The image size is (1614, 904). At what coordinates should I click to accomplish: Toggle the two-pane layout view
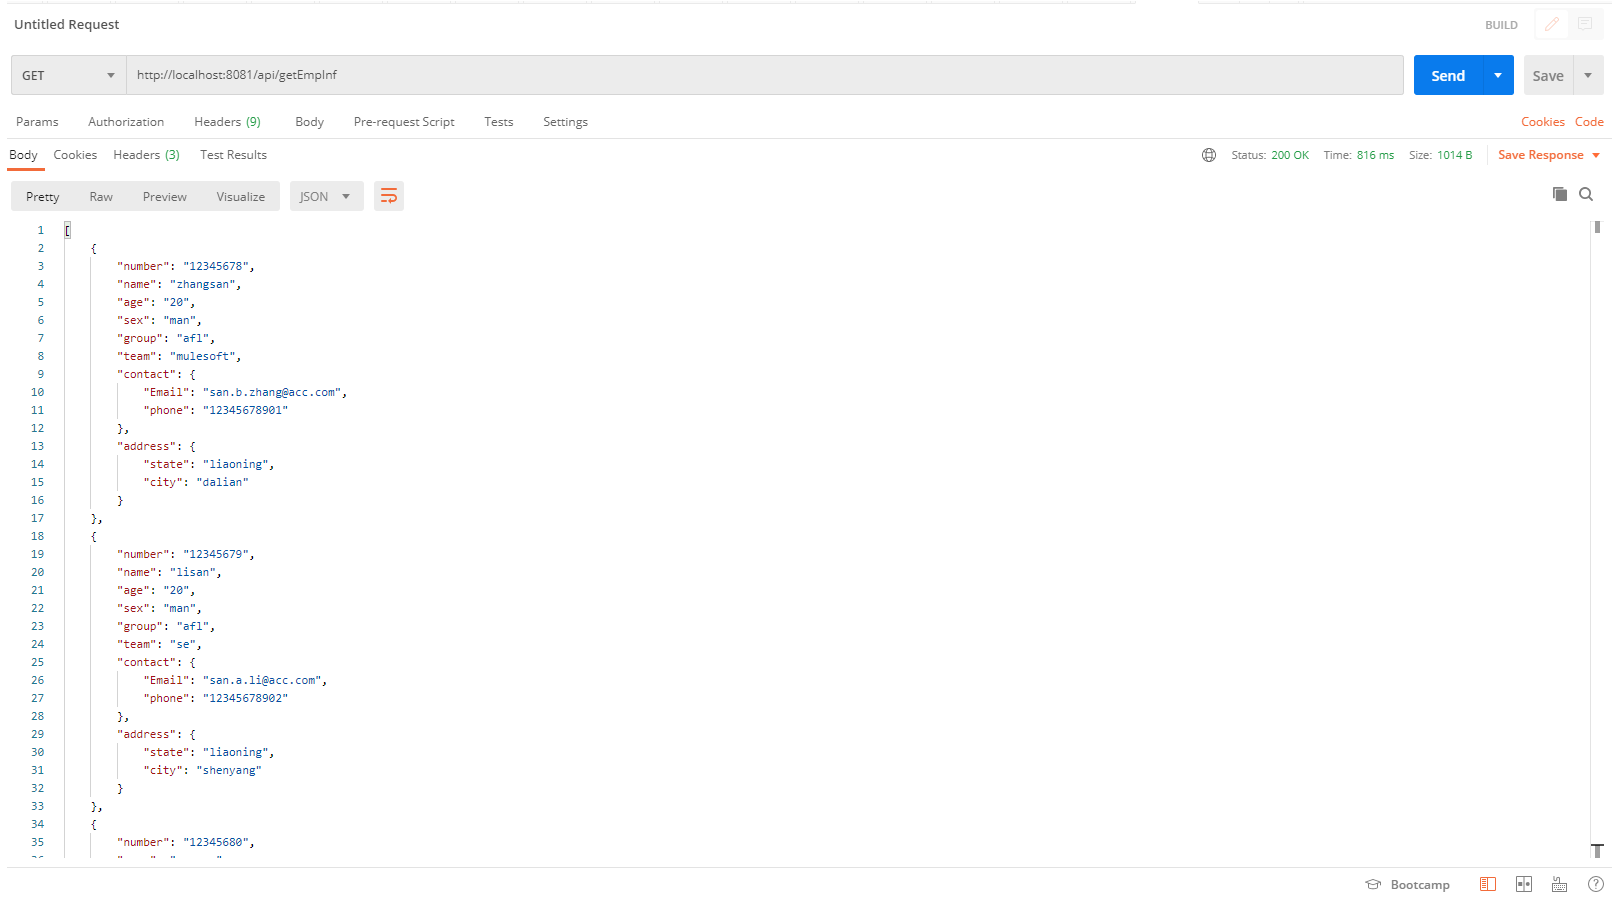click(x=1524, y=884)
